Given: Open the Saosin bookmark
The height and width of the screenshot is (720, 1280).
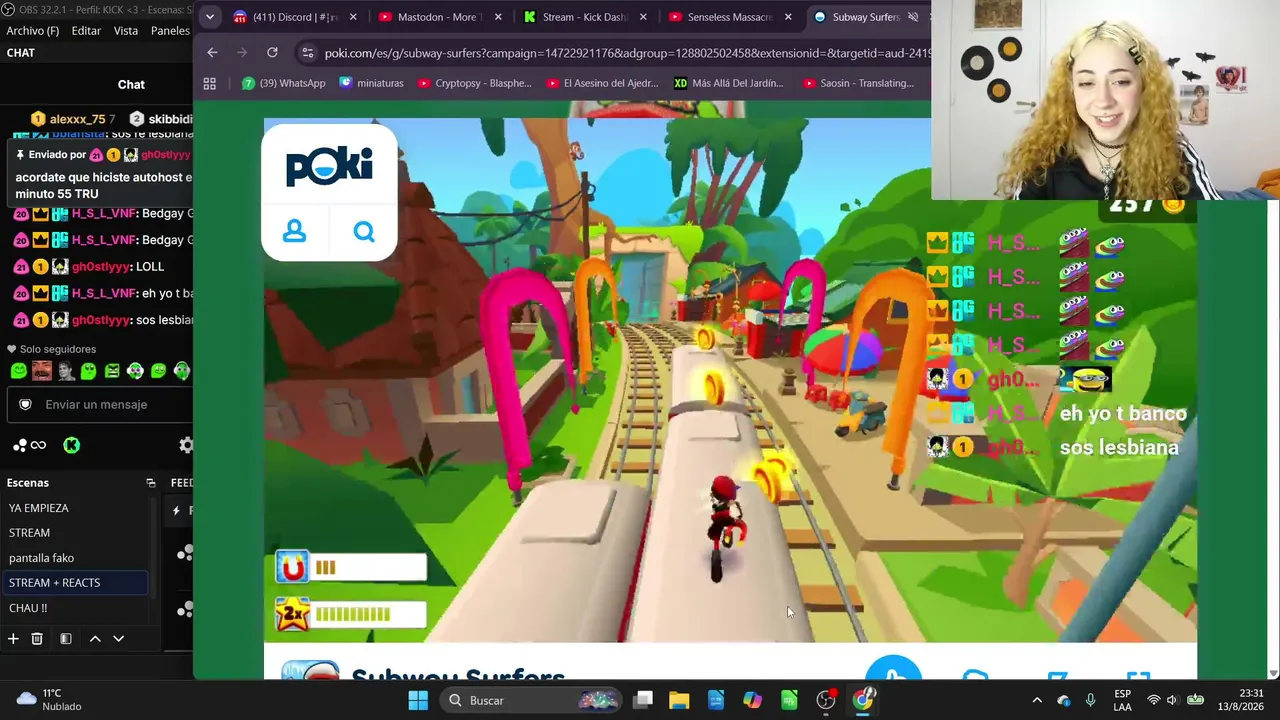Looking at the screenshot, I should 859,83.
